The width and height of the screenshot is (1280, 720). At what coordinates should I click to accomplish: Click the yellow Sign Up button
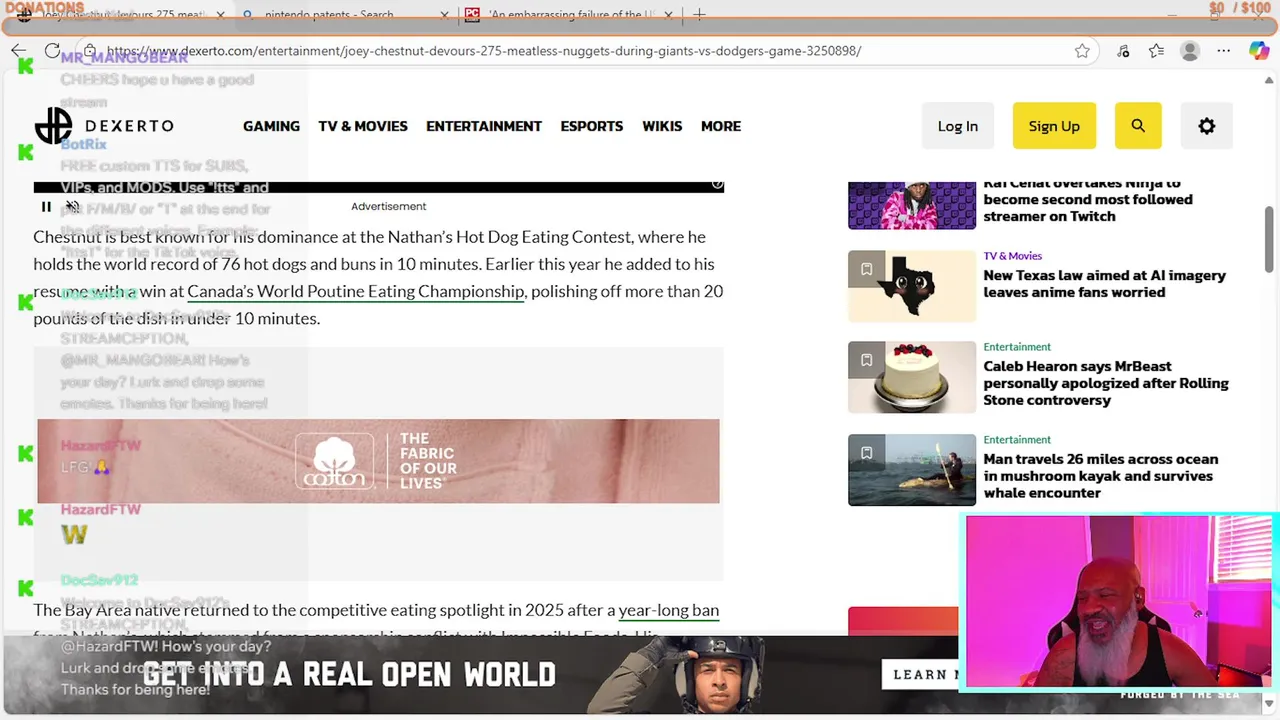pos(1054,126)
